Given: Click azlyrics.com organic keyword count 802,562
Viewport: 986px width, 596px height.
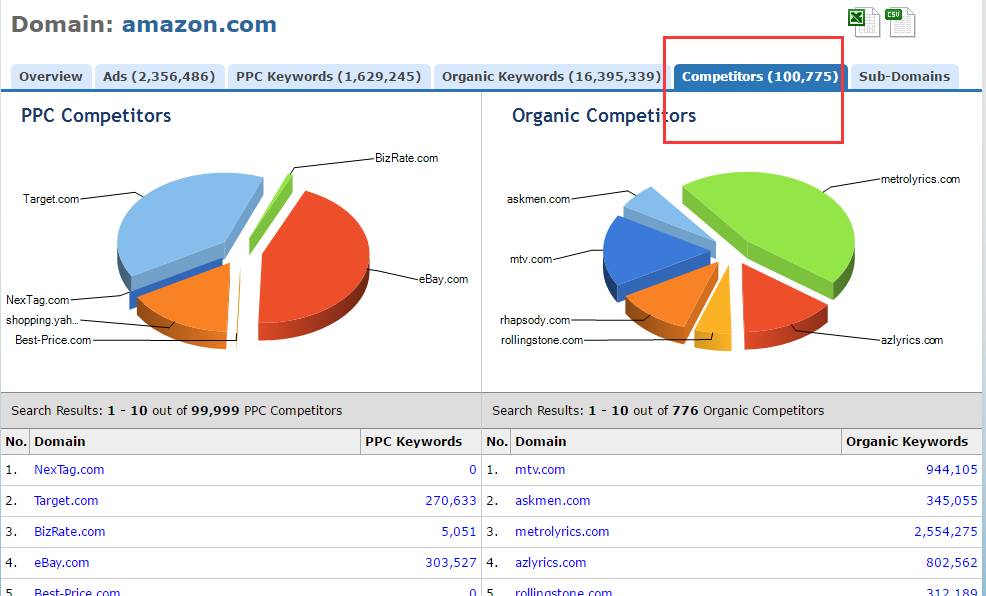Looking at the screenshot, I should 952,563.
